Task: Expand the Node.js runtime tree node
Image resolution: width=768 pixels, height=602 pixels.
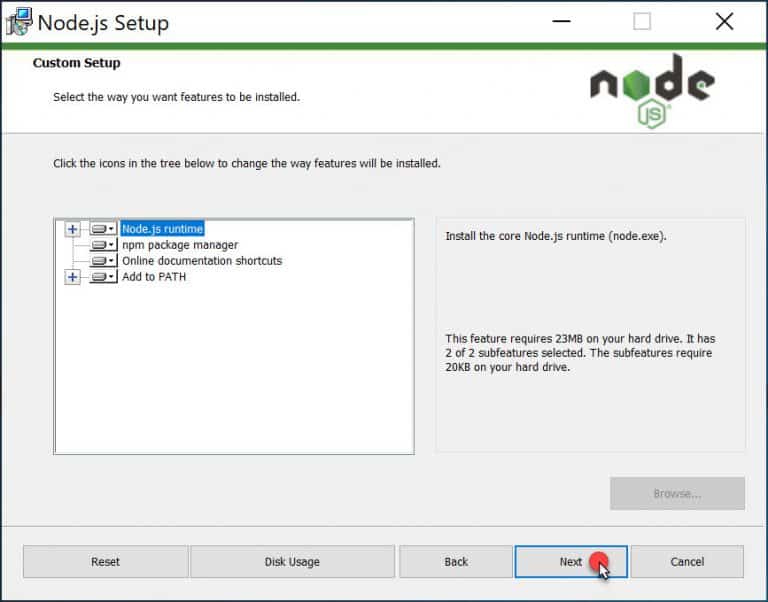Action: coord(72,229)
